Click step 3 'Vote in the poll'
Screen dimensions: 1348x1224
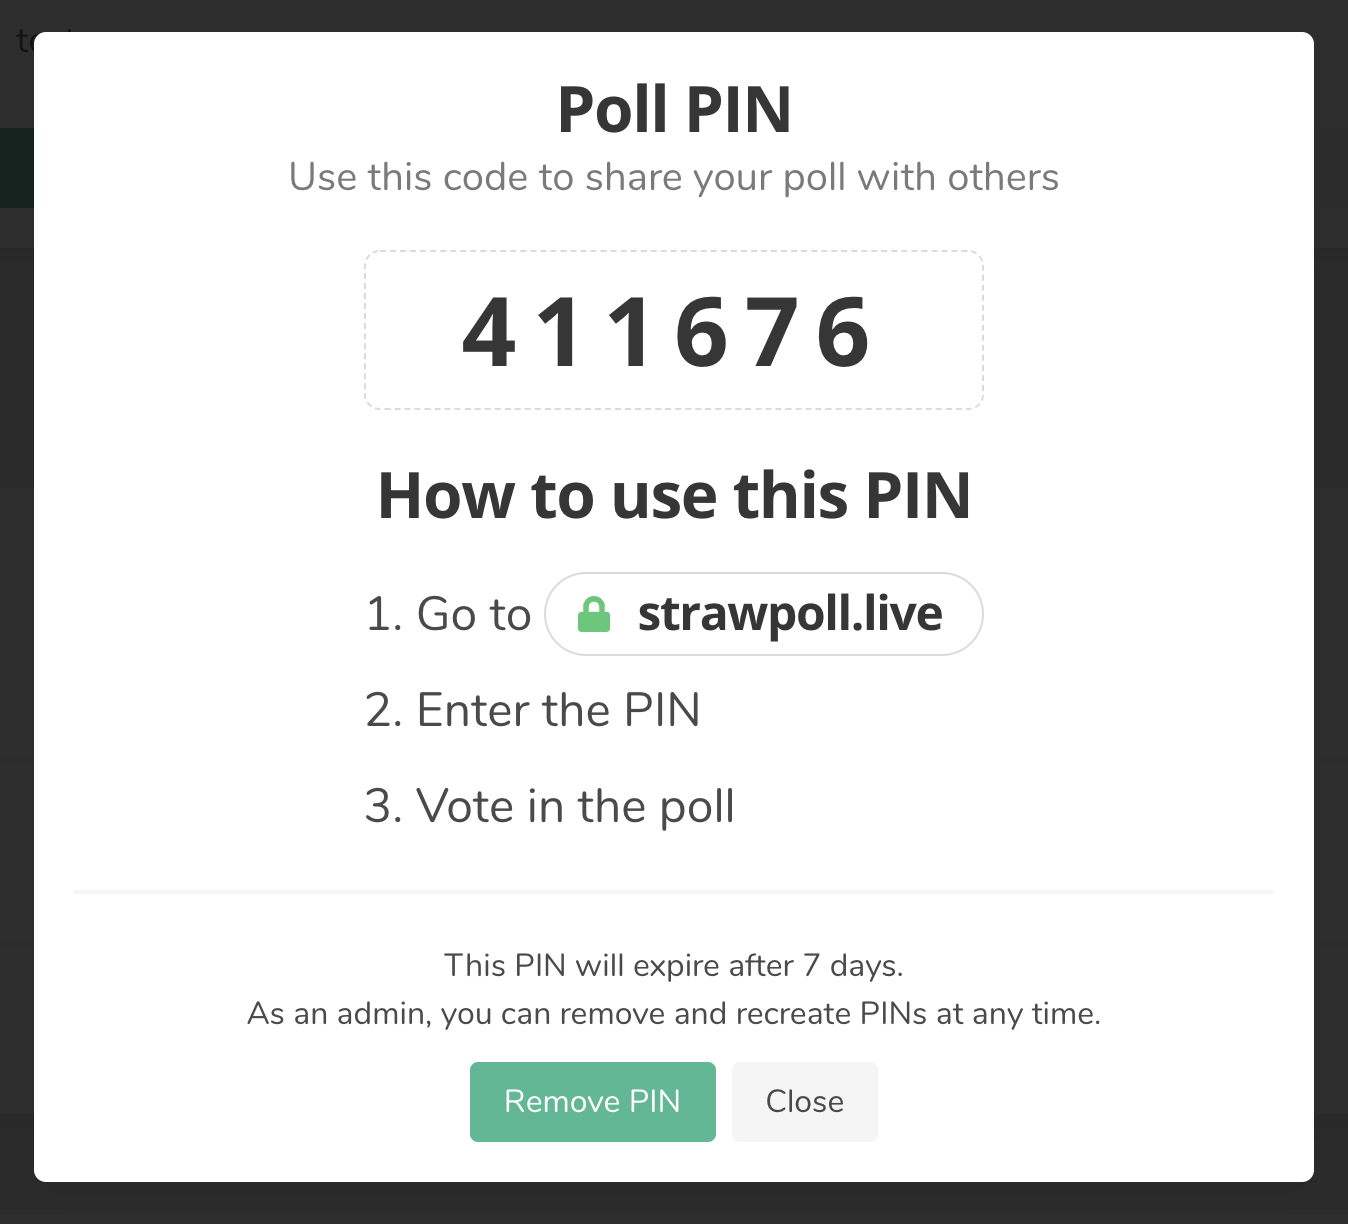(550, 806)
